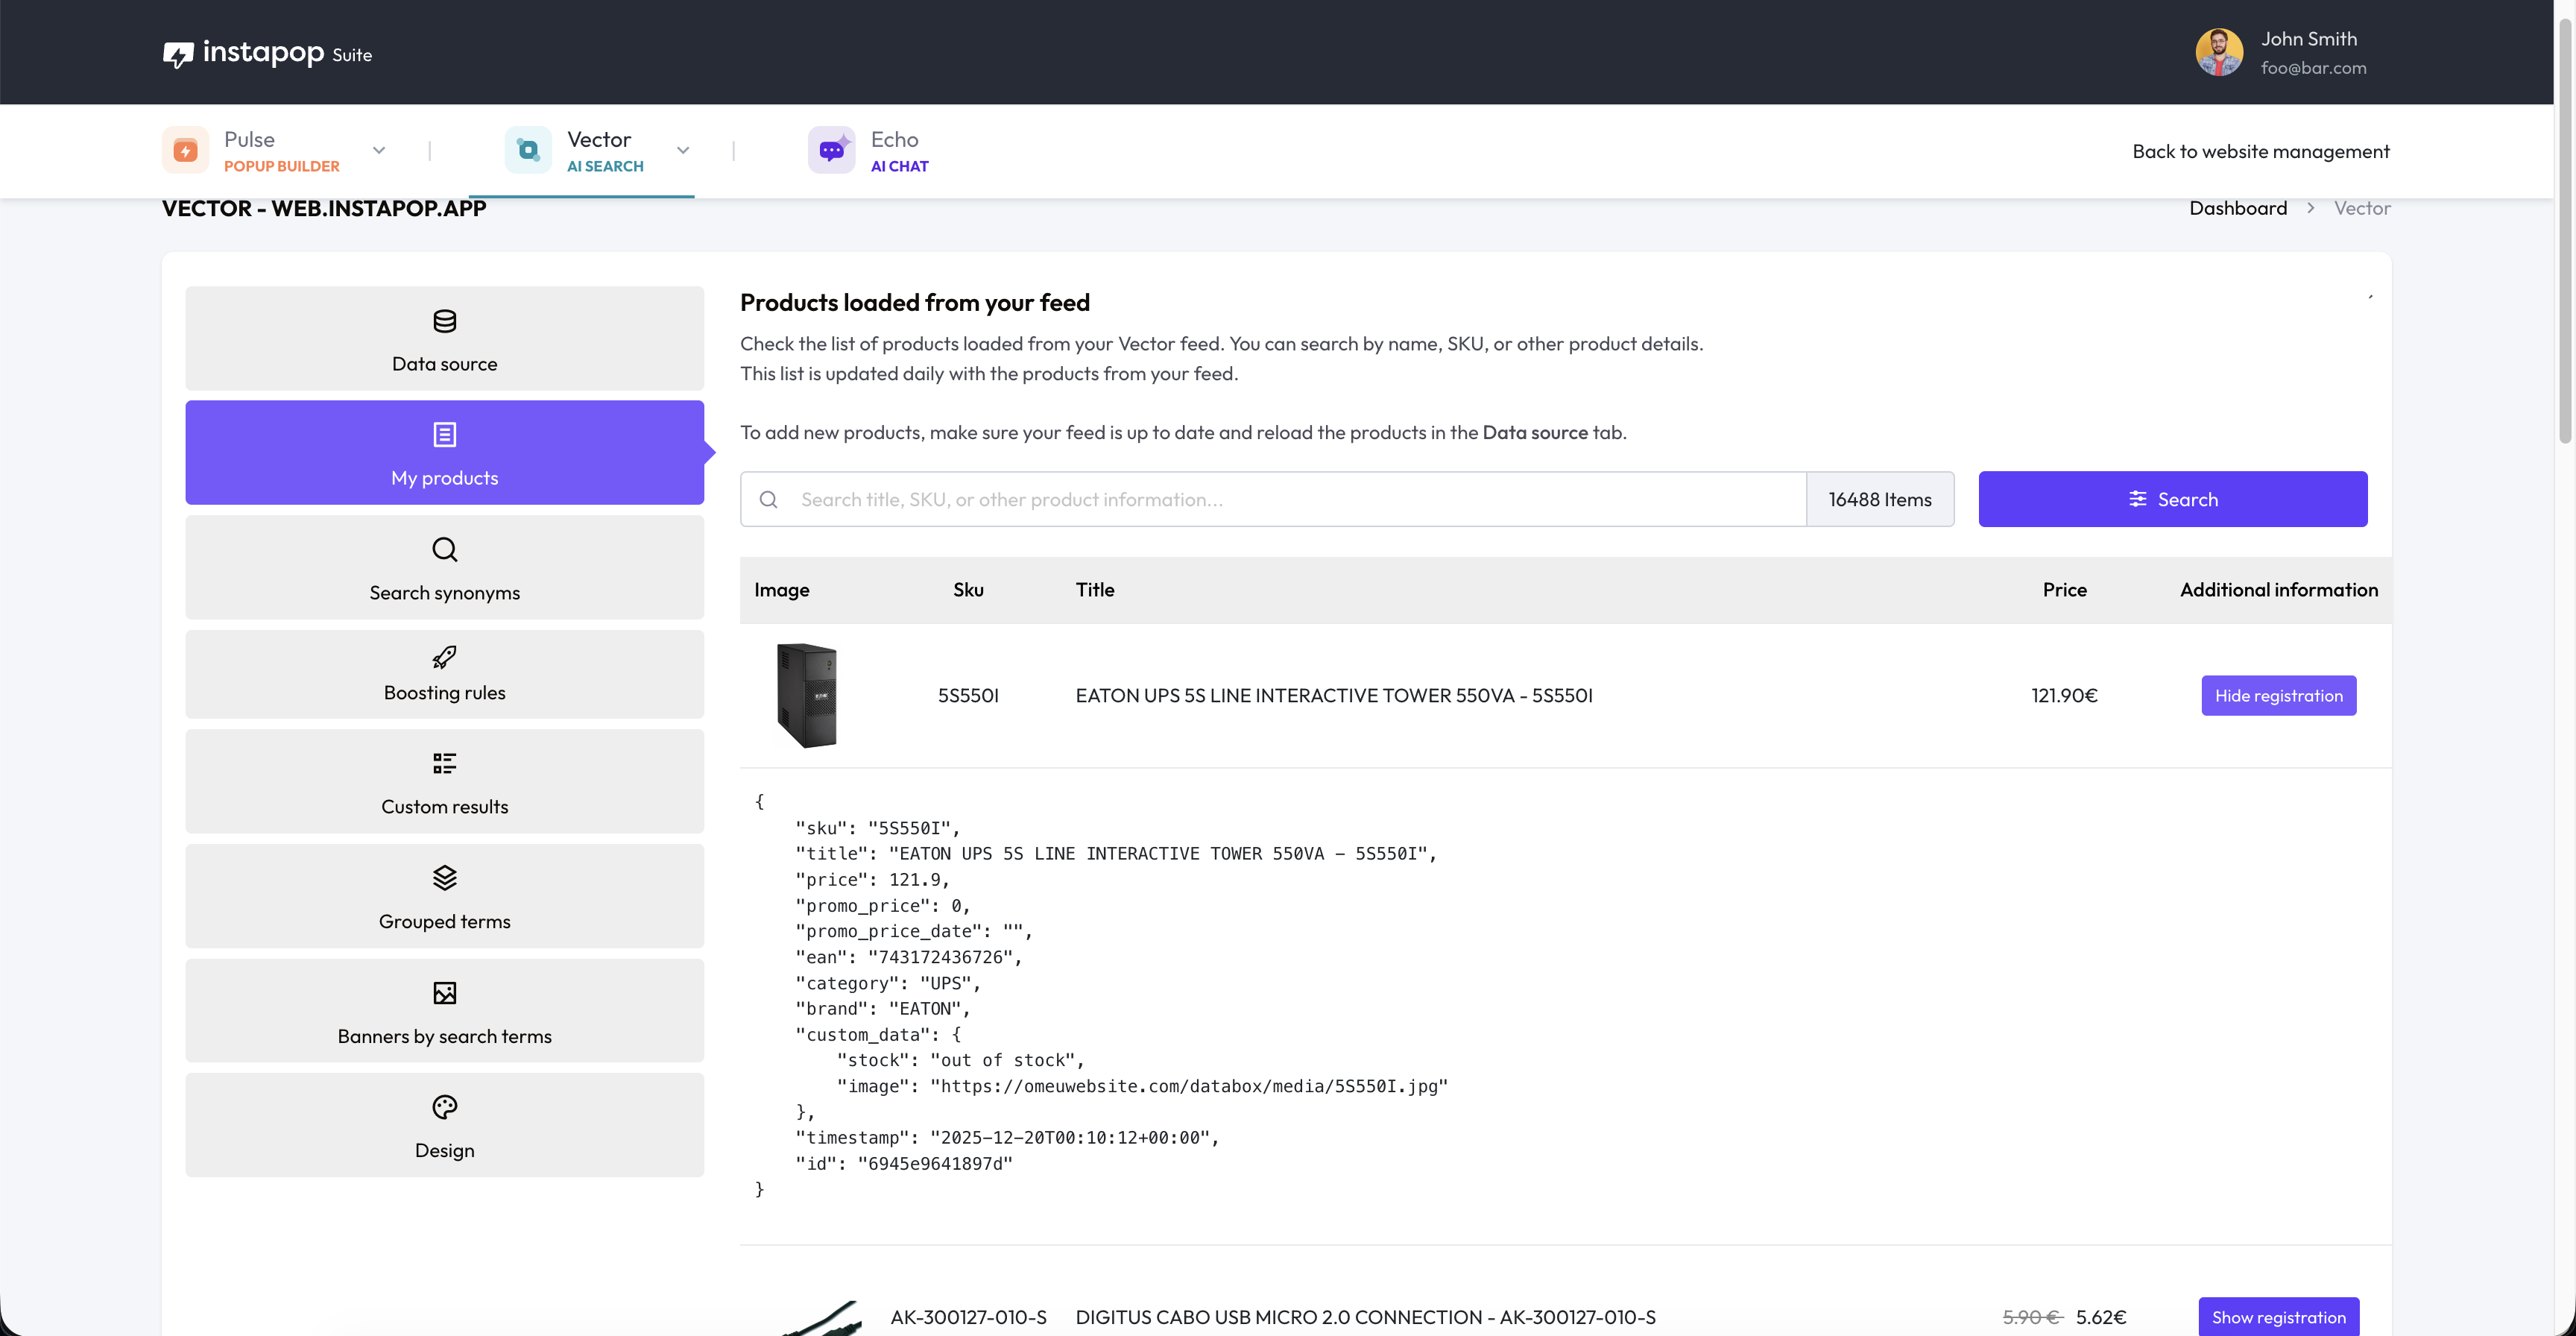Click the Pulse popup builder icon

click(x=186, y=151)
